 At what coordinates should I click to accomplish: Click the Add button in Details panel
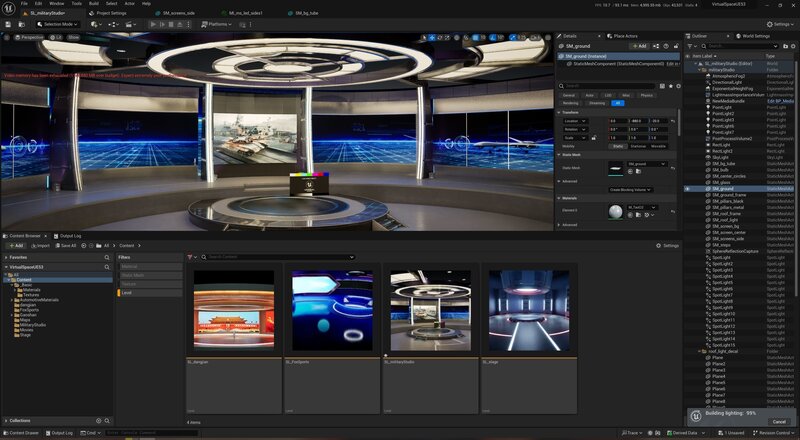tap(637, 46)
